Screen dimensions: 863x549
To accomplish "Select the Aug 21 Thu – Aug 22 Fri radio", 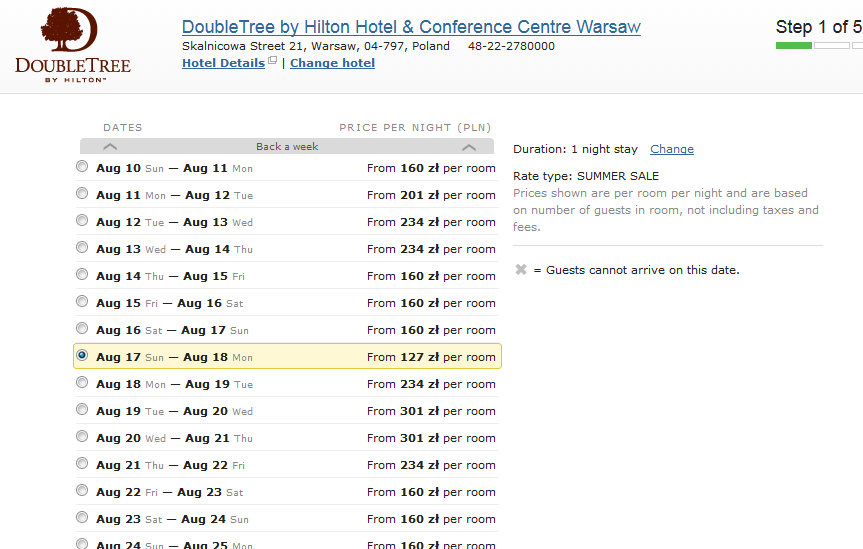I will click(82, 463).
